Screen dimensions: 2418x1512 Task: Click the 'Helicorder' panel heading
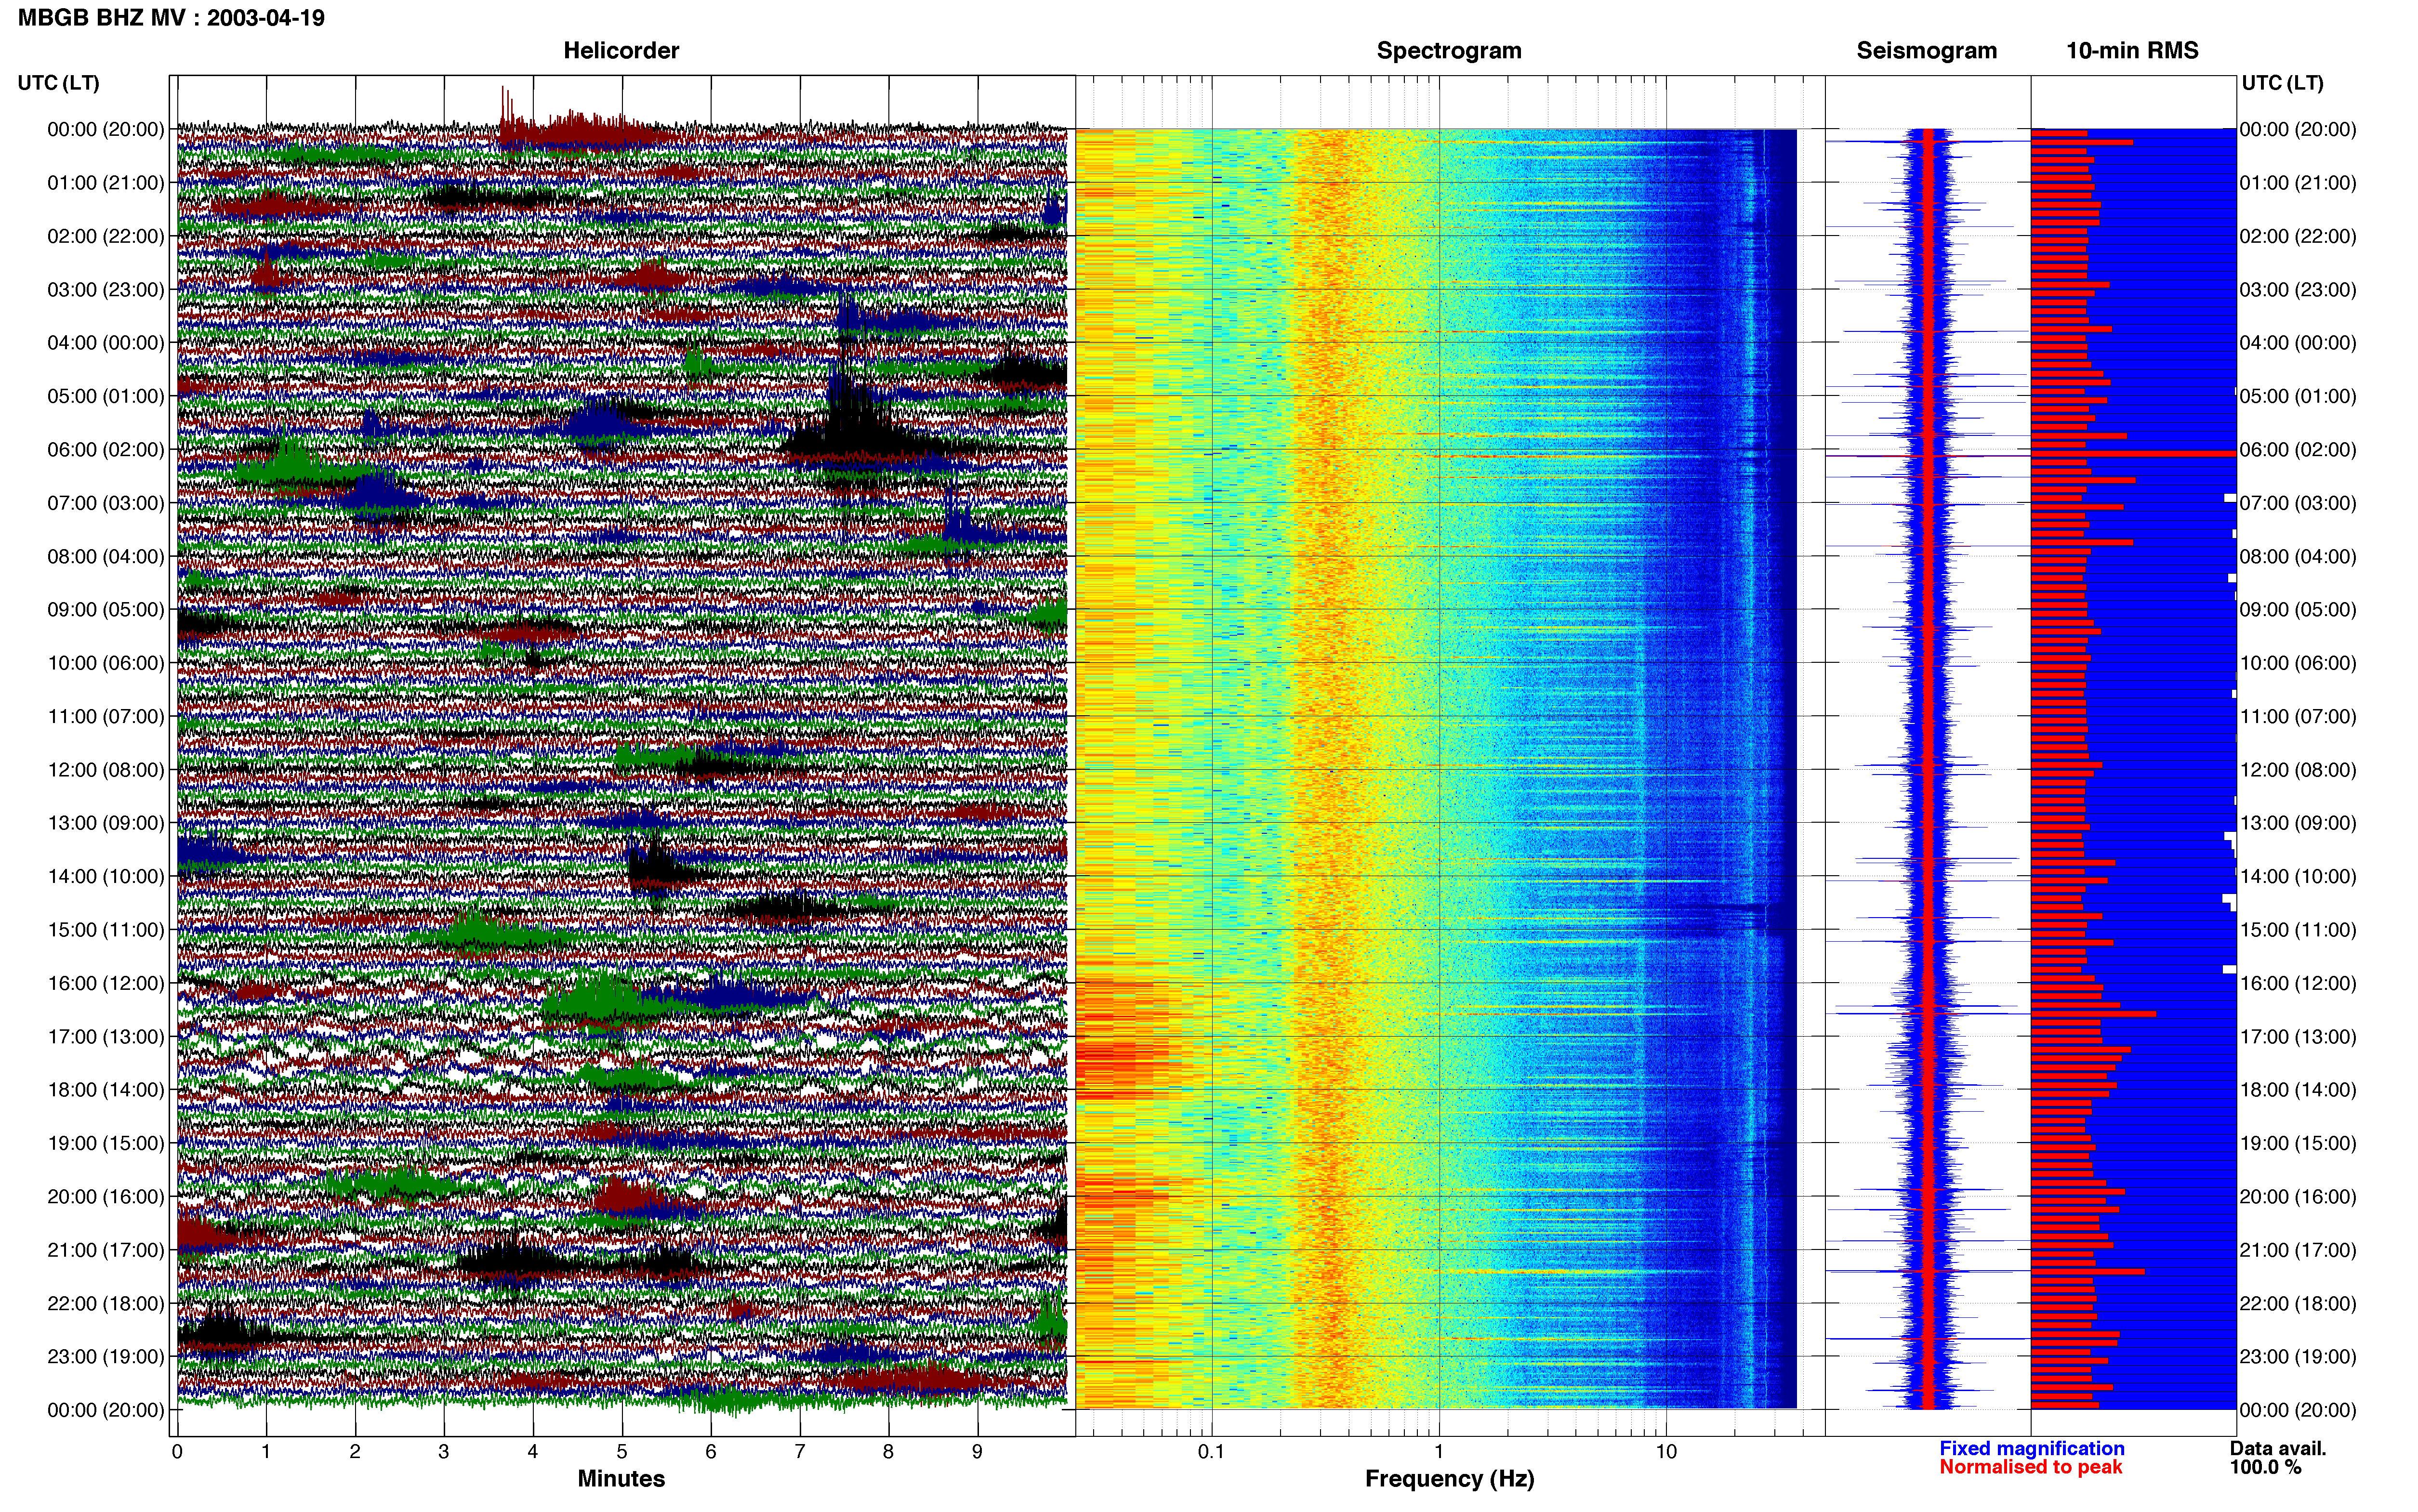coord(621,50)
